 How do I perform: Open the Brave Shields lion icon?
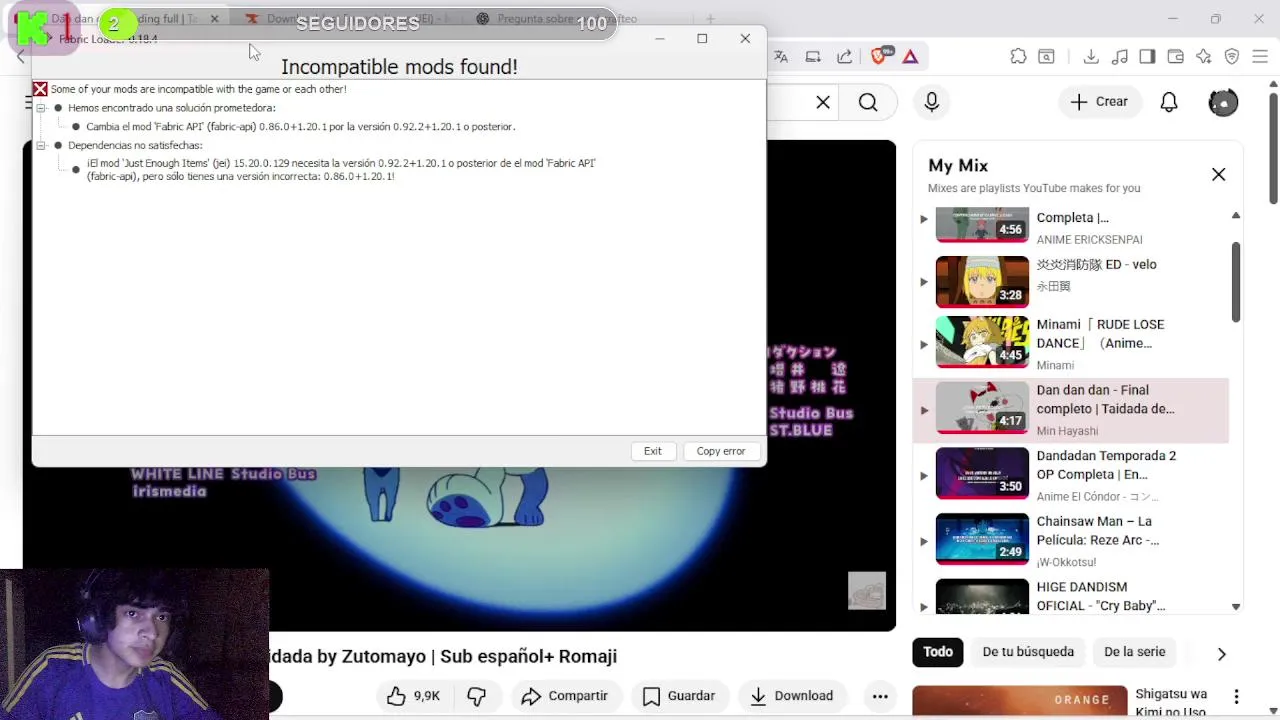coord(879,57)
